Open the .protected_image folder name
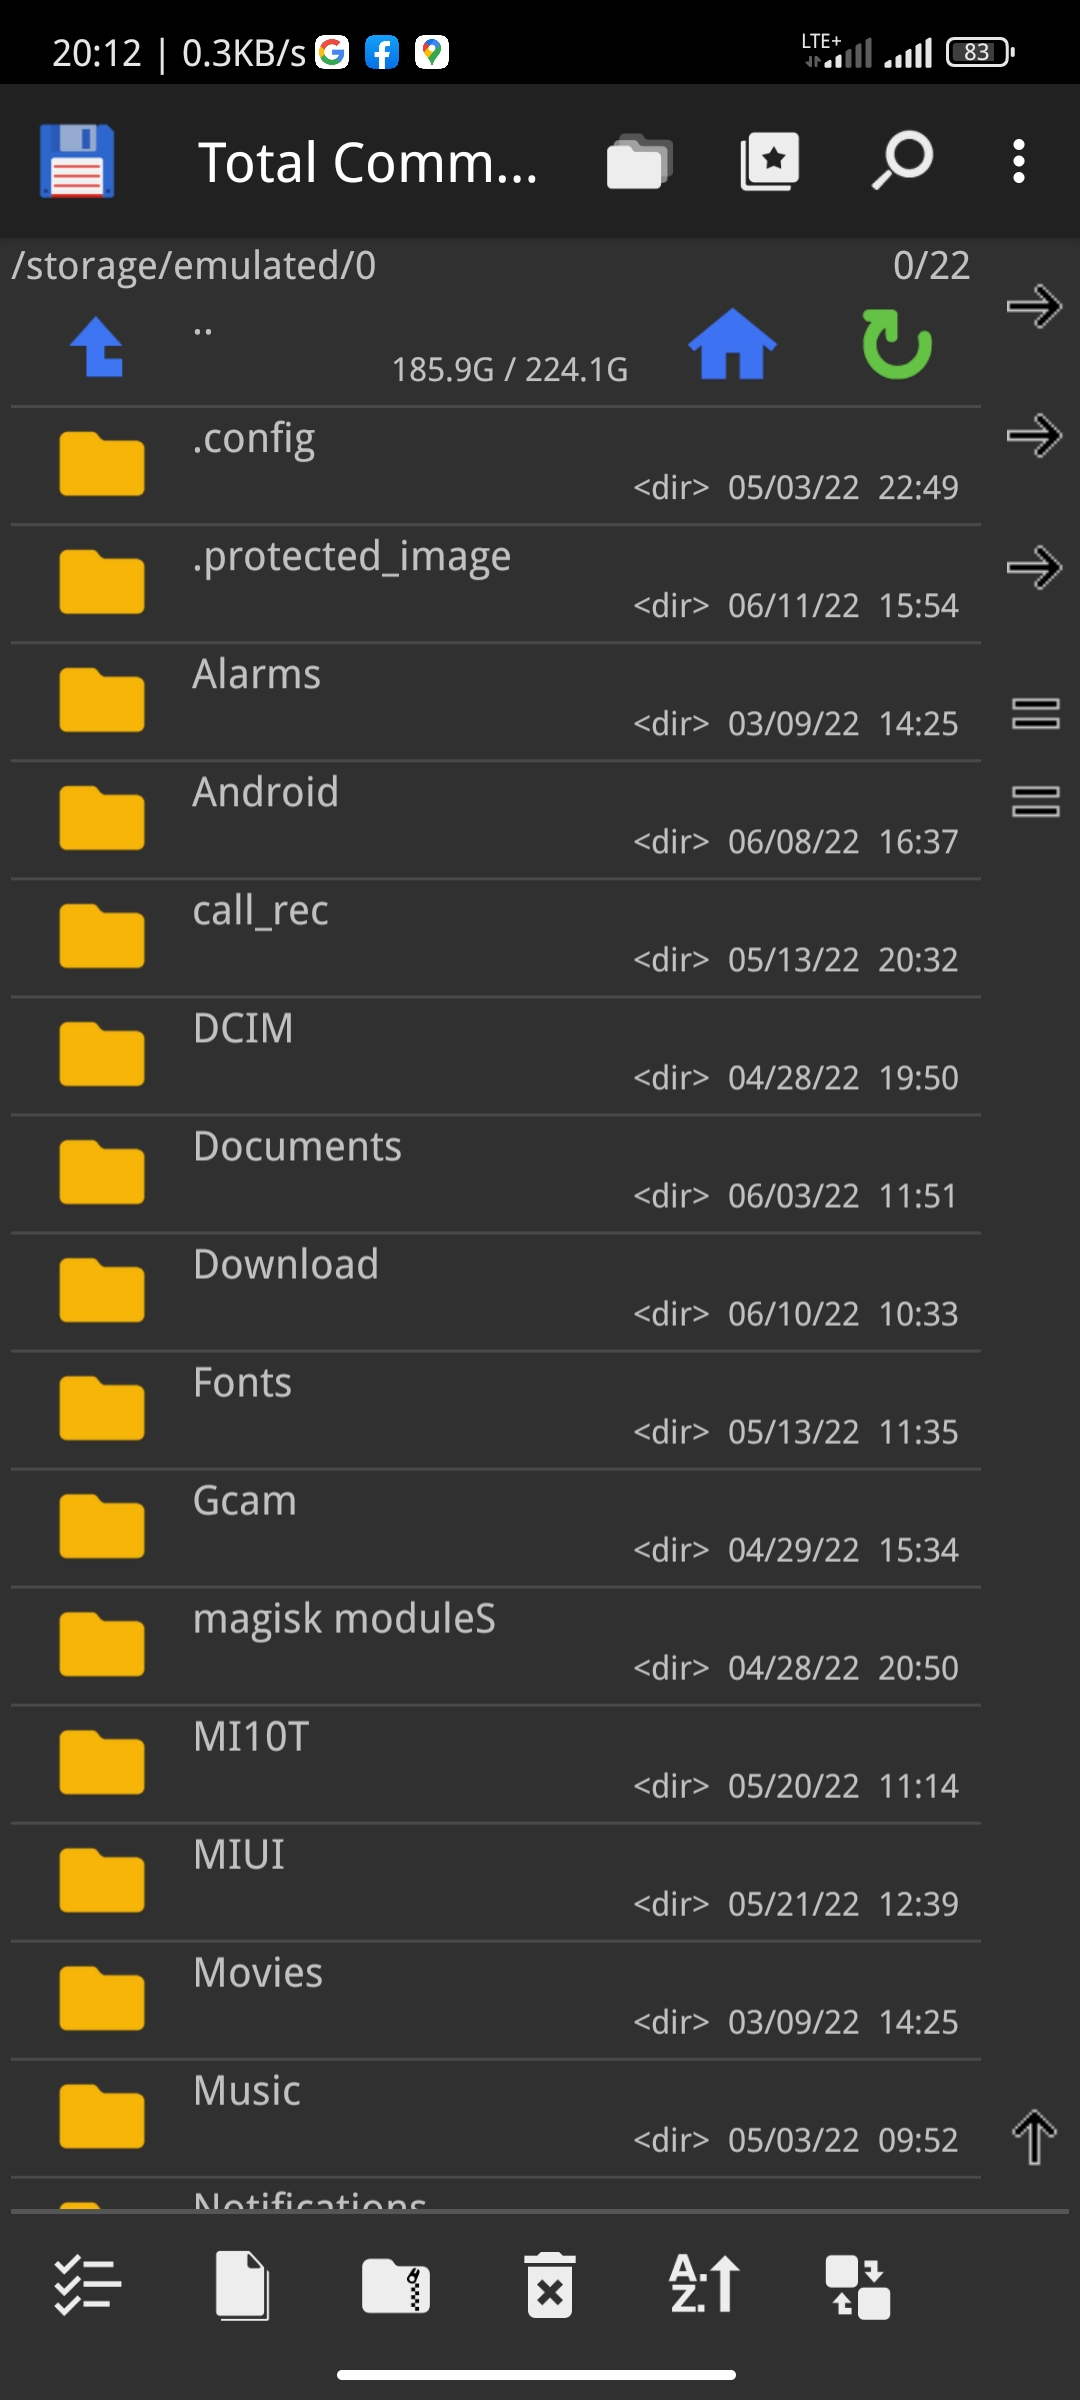 (x=352, y=557)
